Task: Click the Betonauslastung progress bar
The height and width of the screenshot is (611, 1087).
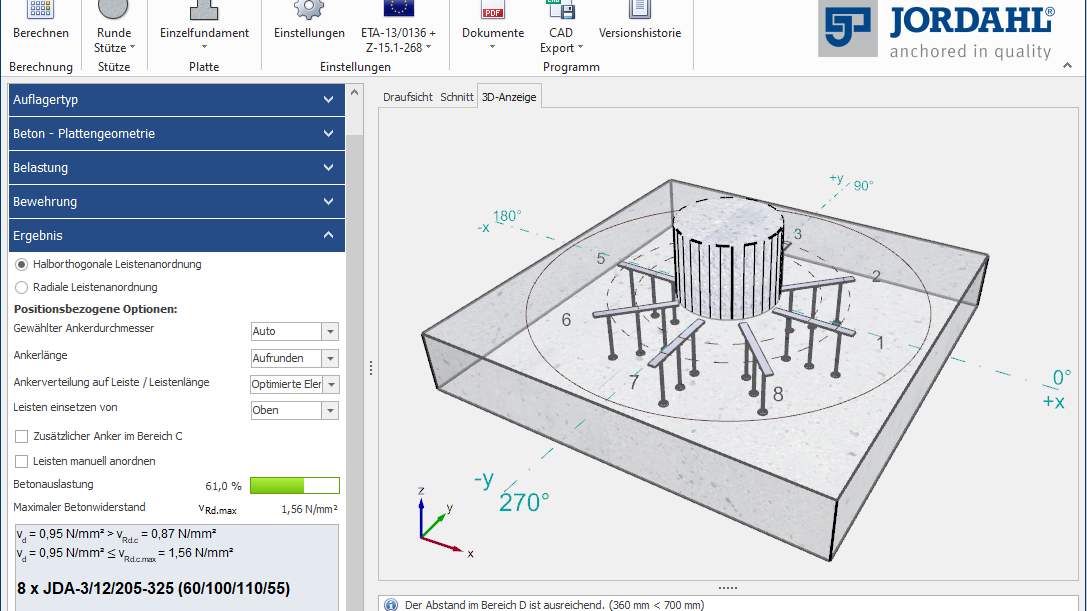Action: pyautogui.click(x=295, y=485)
